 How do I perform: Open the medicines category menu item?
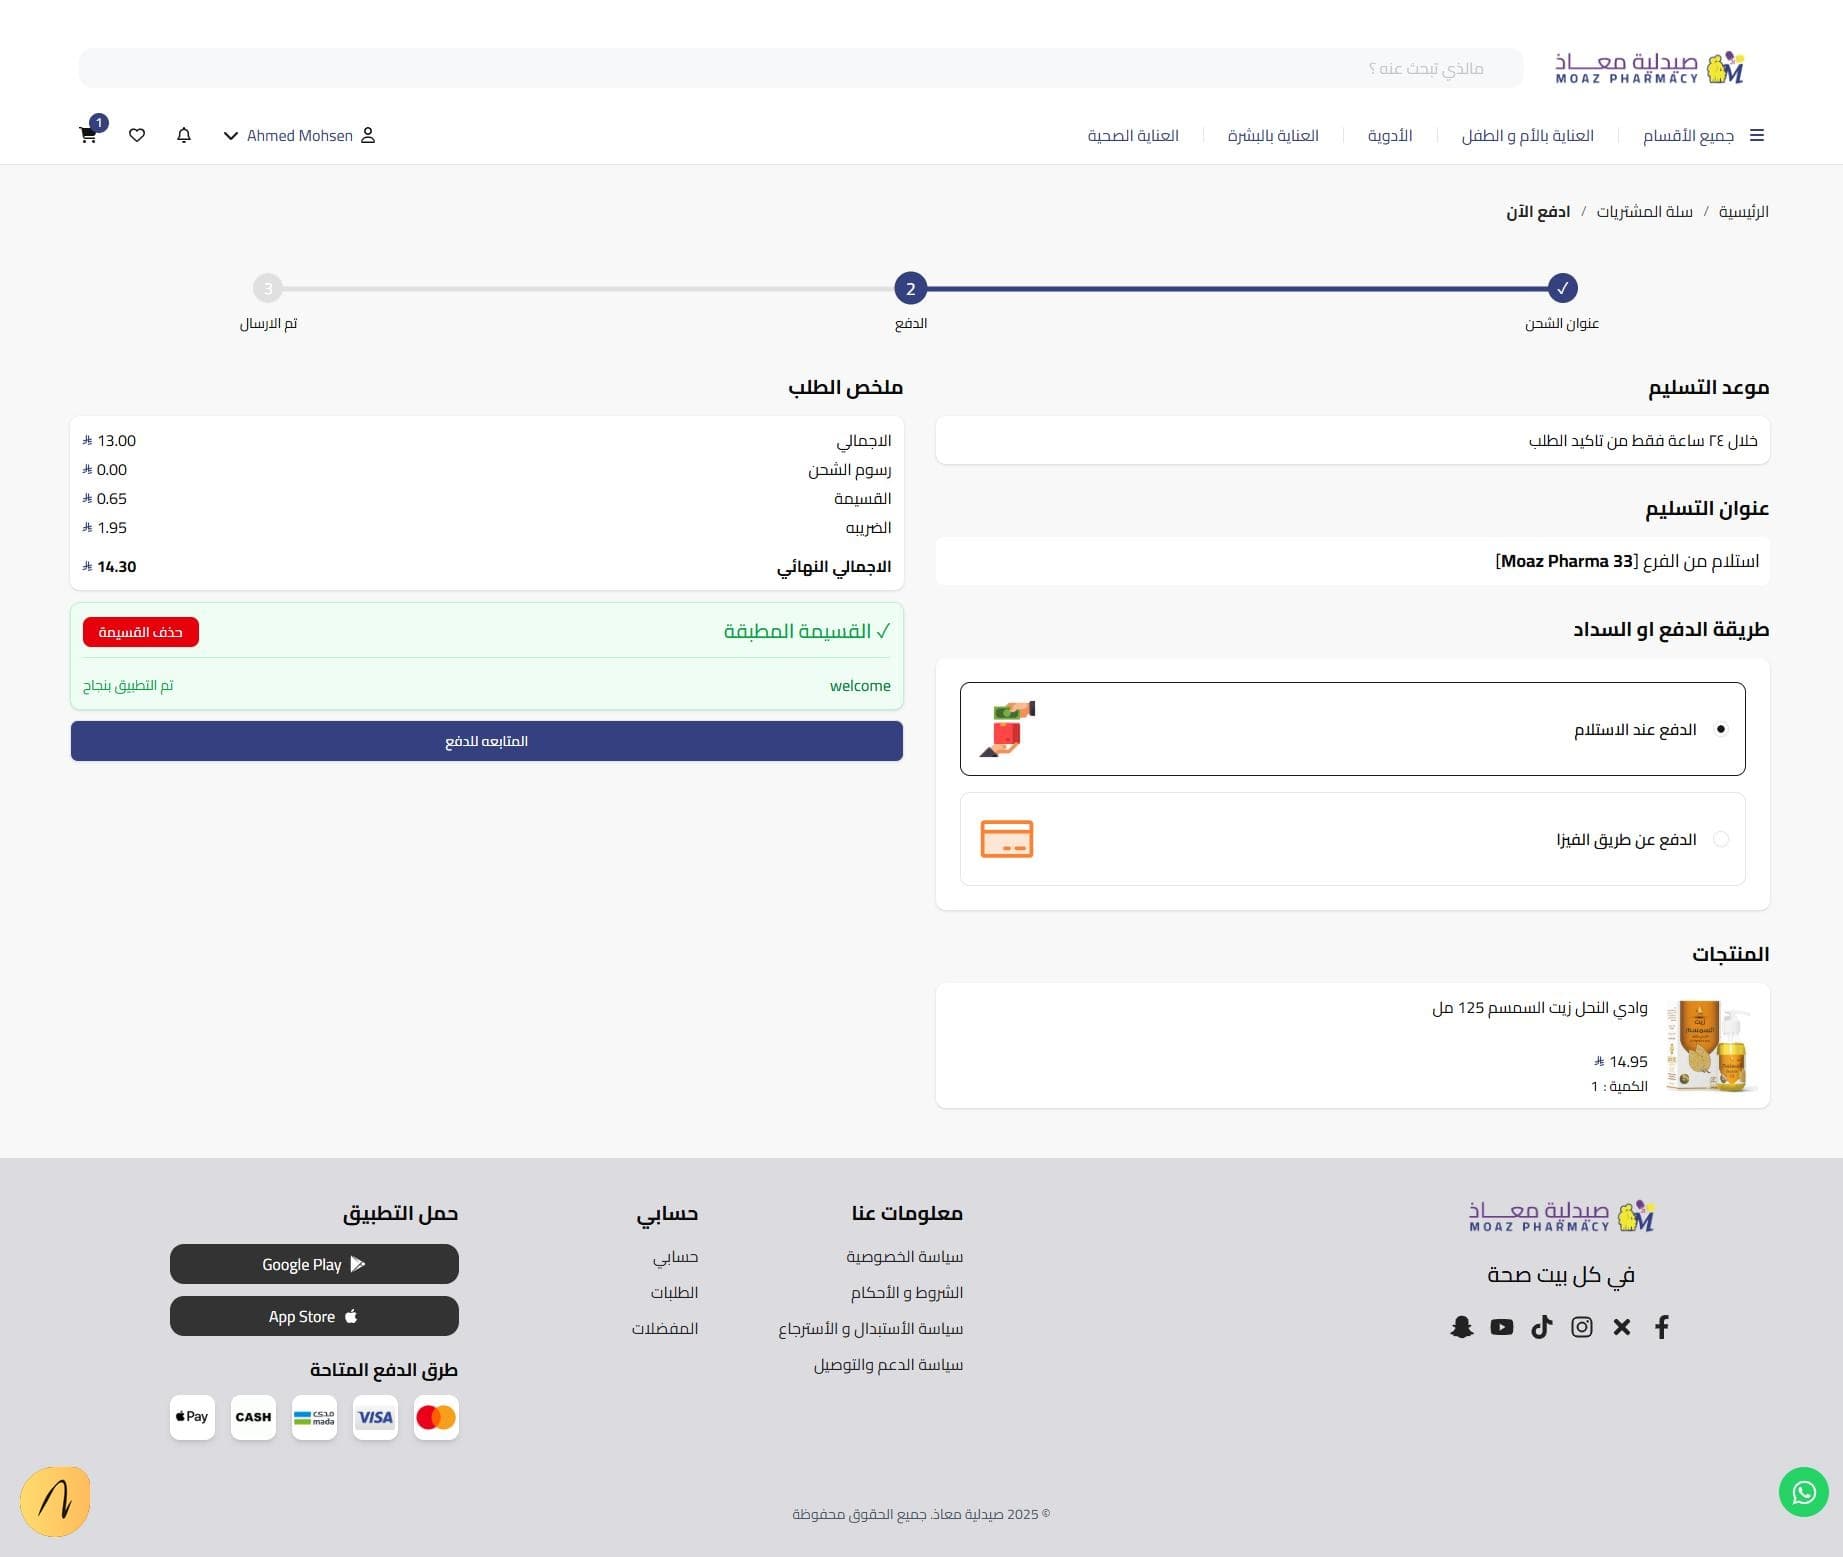pyautogui.click(x=1389, y=135)
